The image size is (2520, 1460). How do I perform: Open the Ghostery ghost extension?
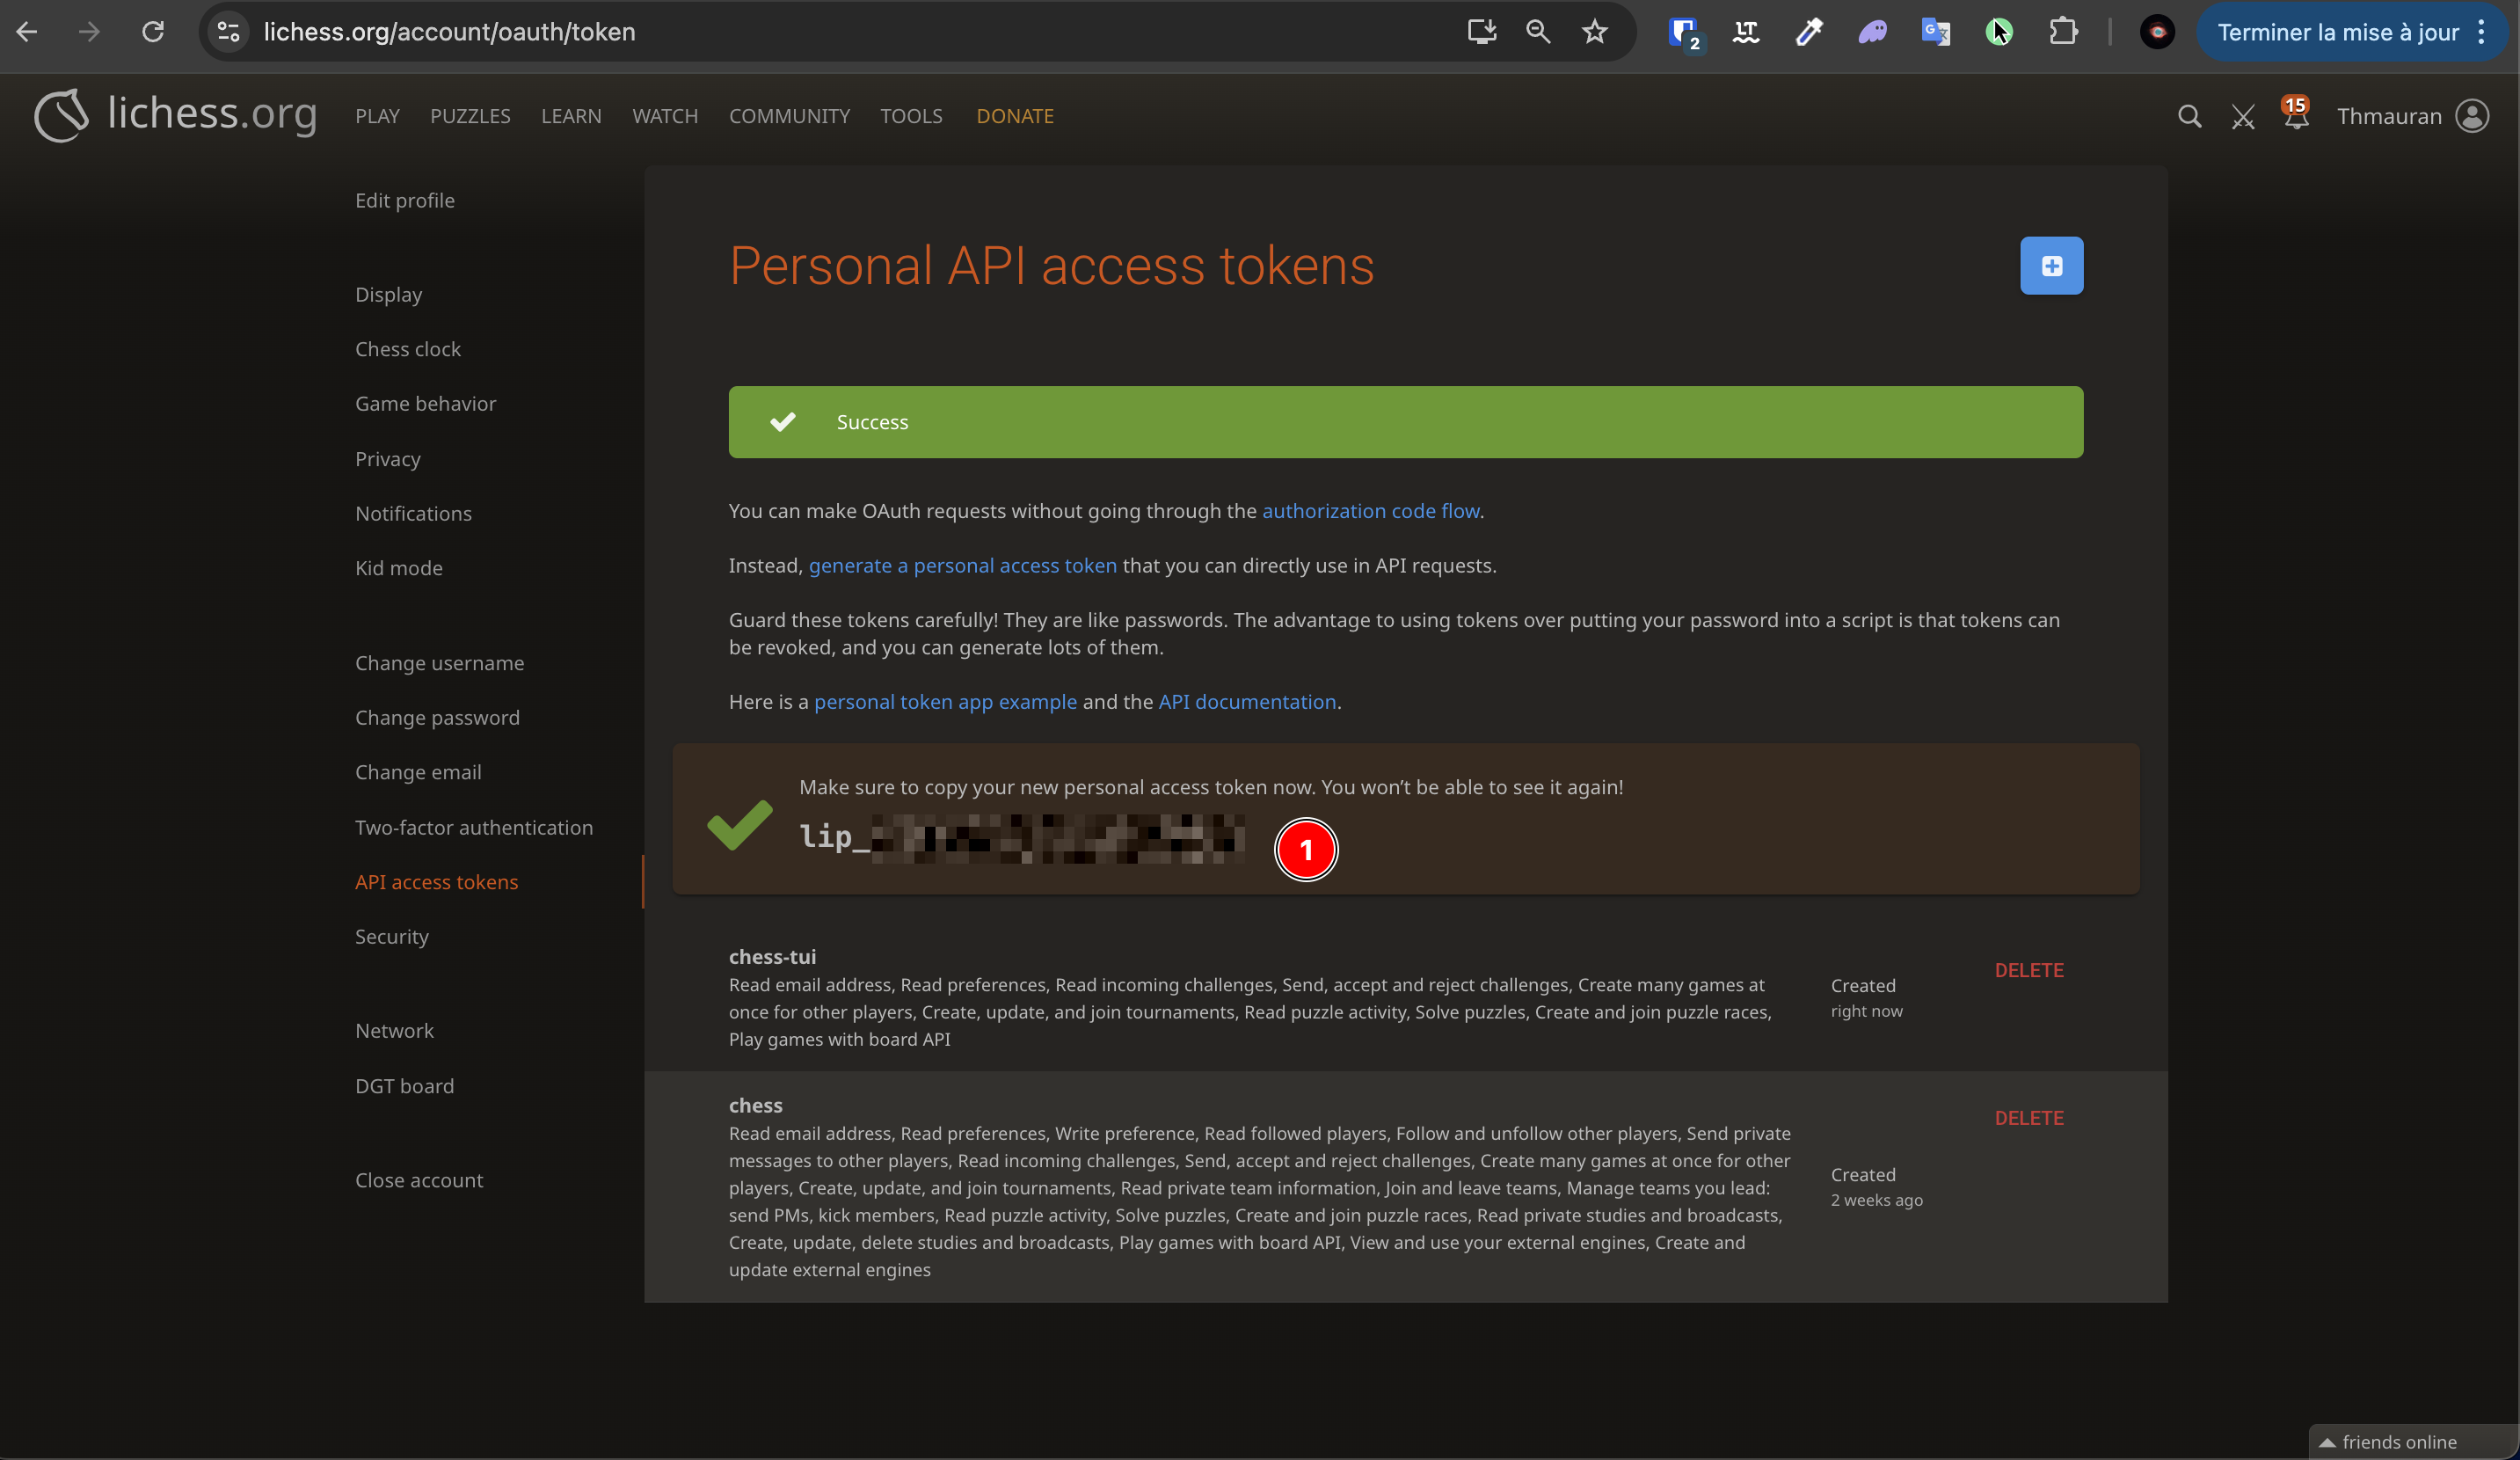[x=1872, y=31]
